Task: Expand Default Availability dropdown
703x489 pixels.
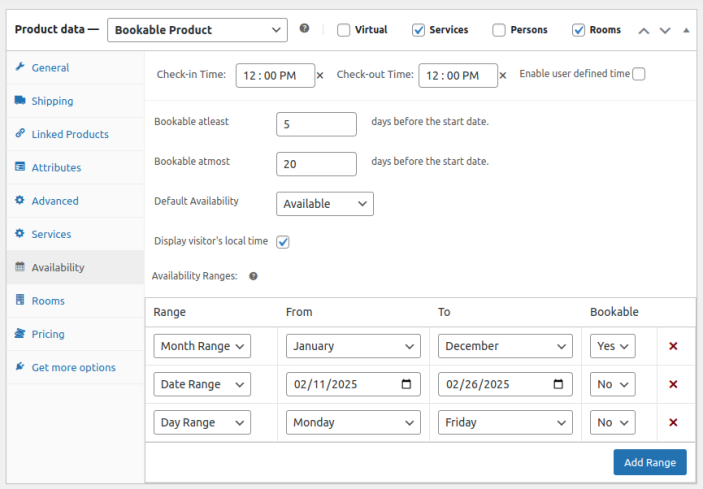Action: pos(324,204)
